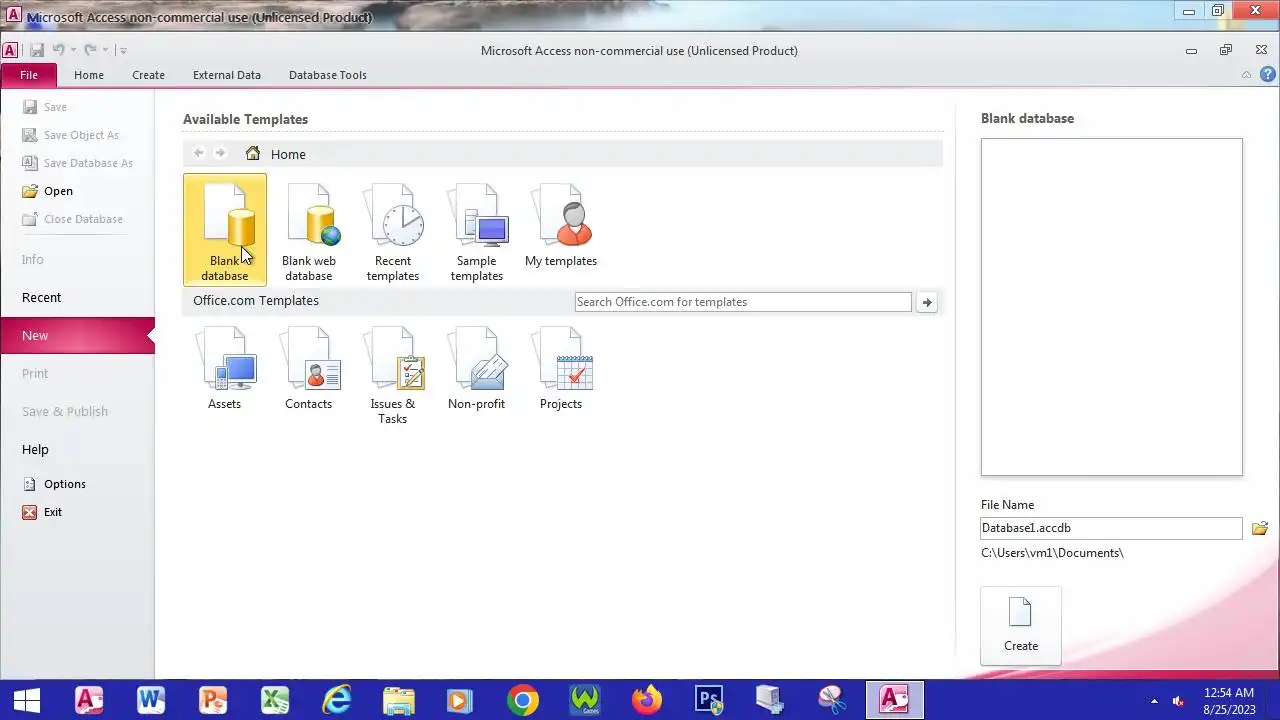1280x720 pixels.
Task: Select Info in the backstage menu
Action: click(x=77, y=260)
